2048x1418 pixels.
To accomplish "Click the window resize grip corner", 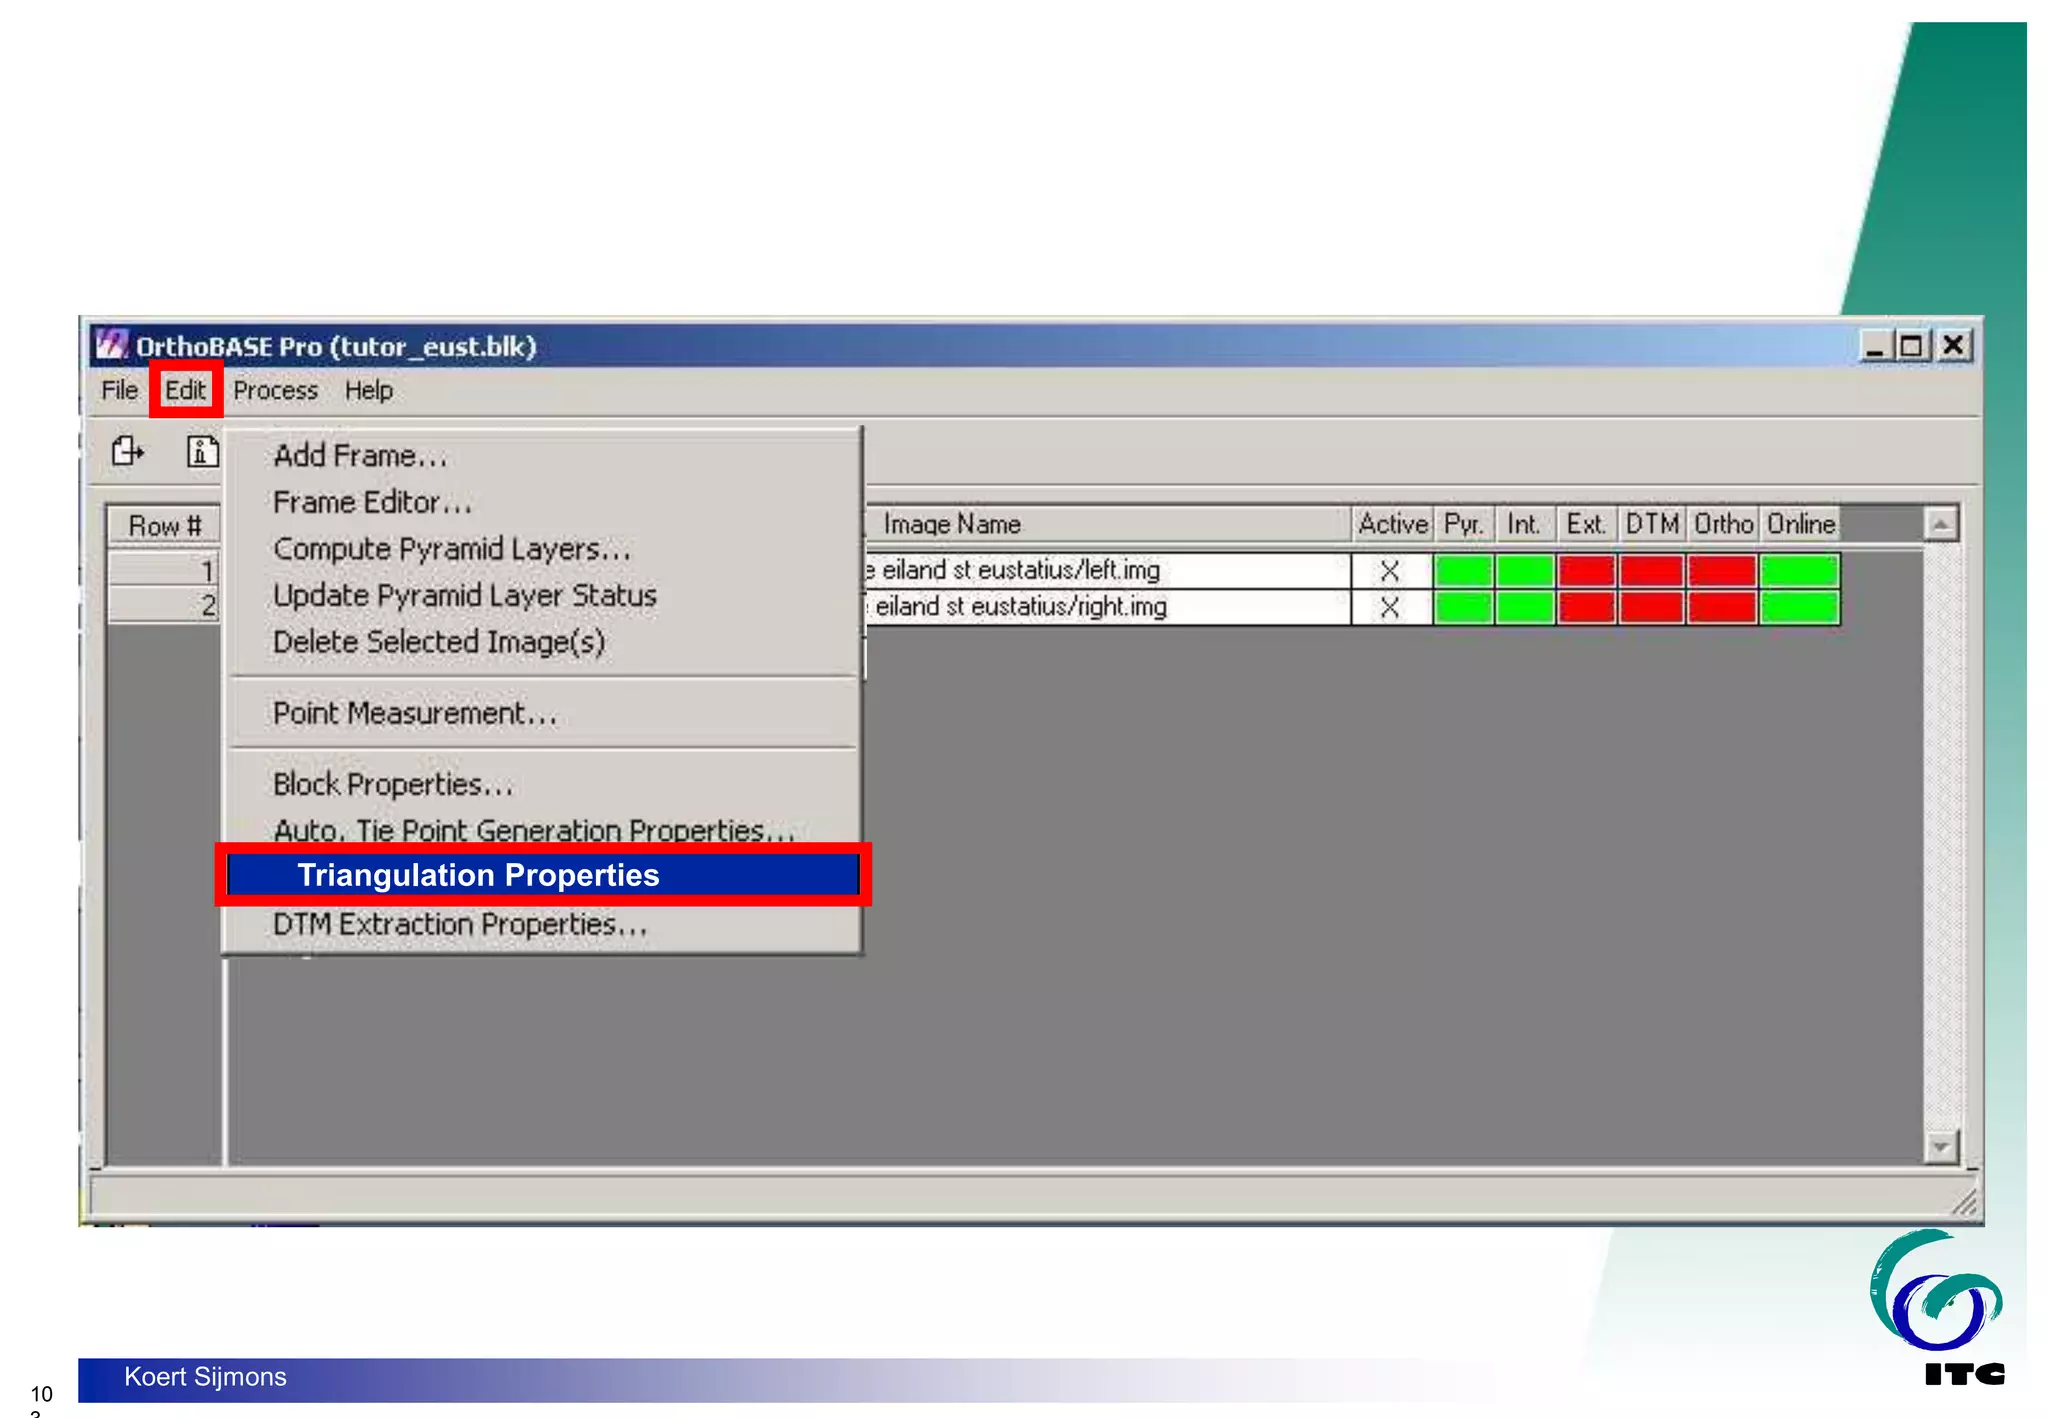I will click(x=1965, y=1201).
